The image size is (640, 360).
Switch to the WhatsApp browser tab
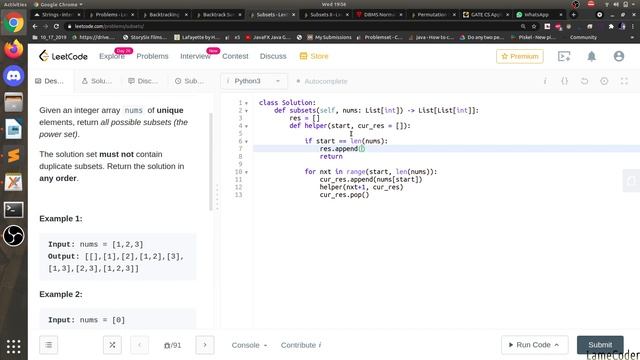[x=536, y=15]
